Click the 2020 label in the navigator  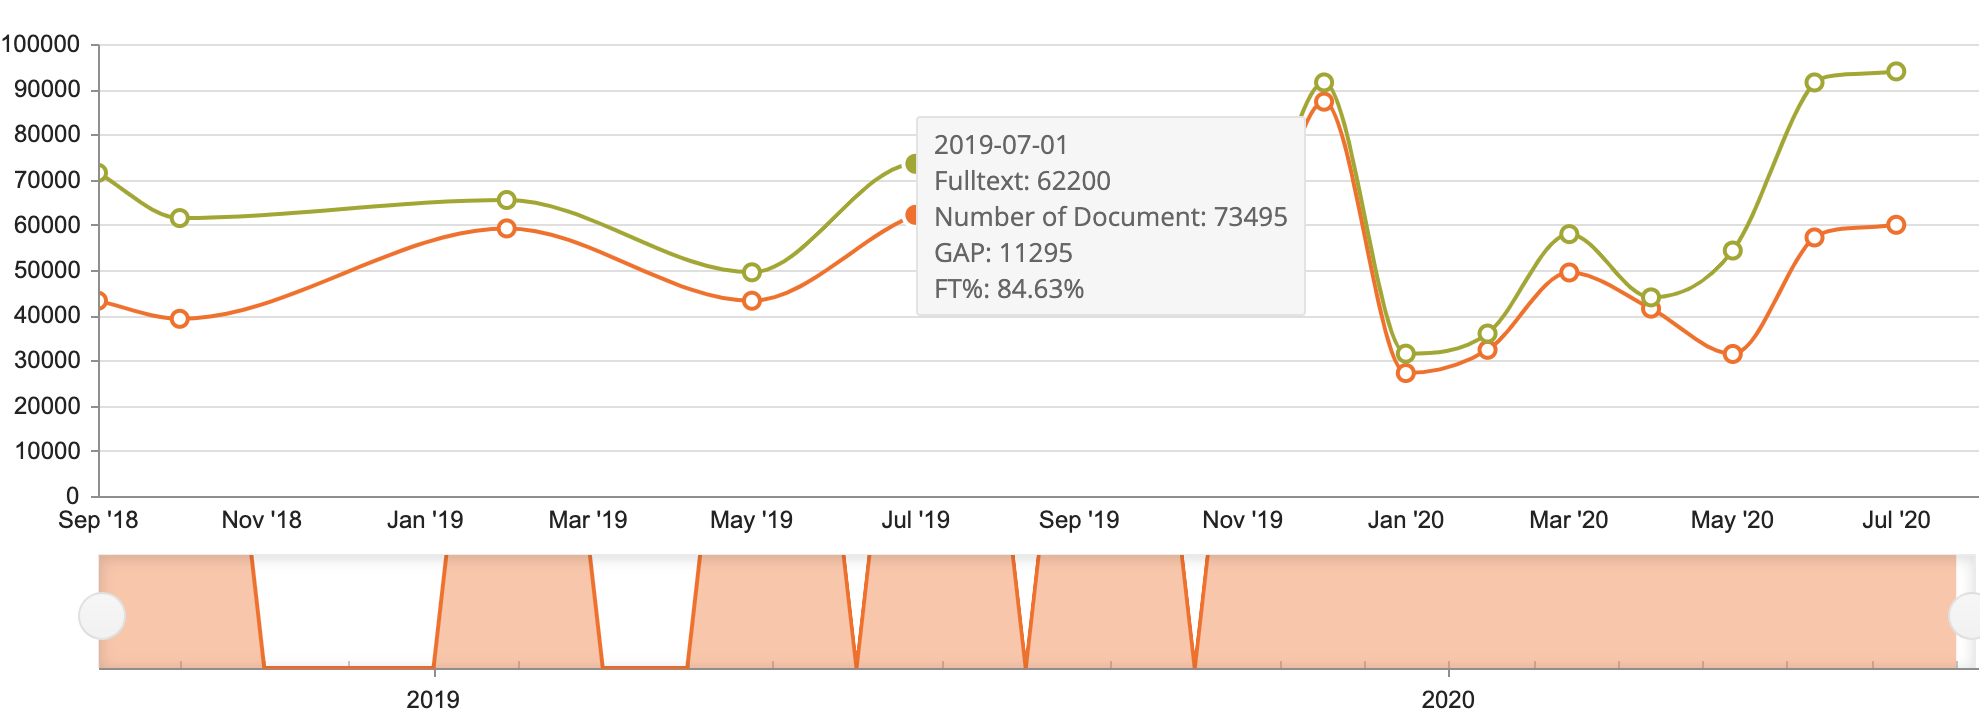coord(1448,699)
